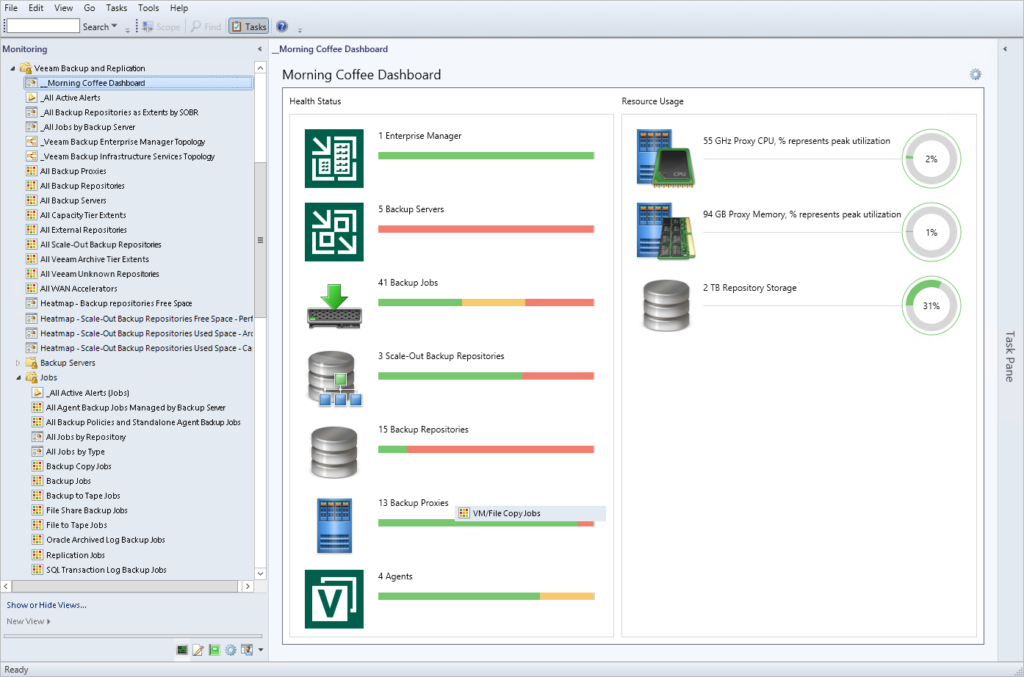Open the Morning Coffee Dashboard settings gear

[x=975, y=74]
